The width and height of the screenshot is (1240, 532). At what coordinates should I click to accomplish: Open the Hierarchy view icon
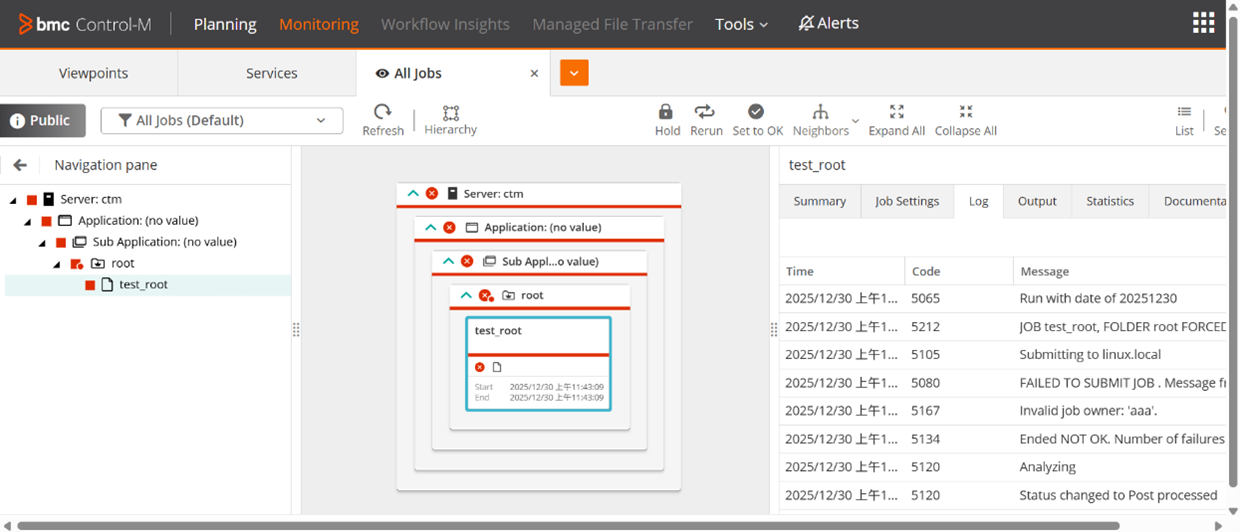pos(450,113)
